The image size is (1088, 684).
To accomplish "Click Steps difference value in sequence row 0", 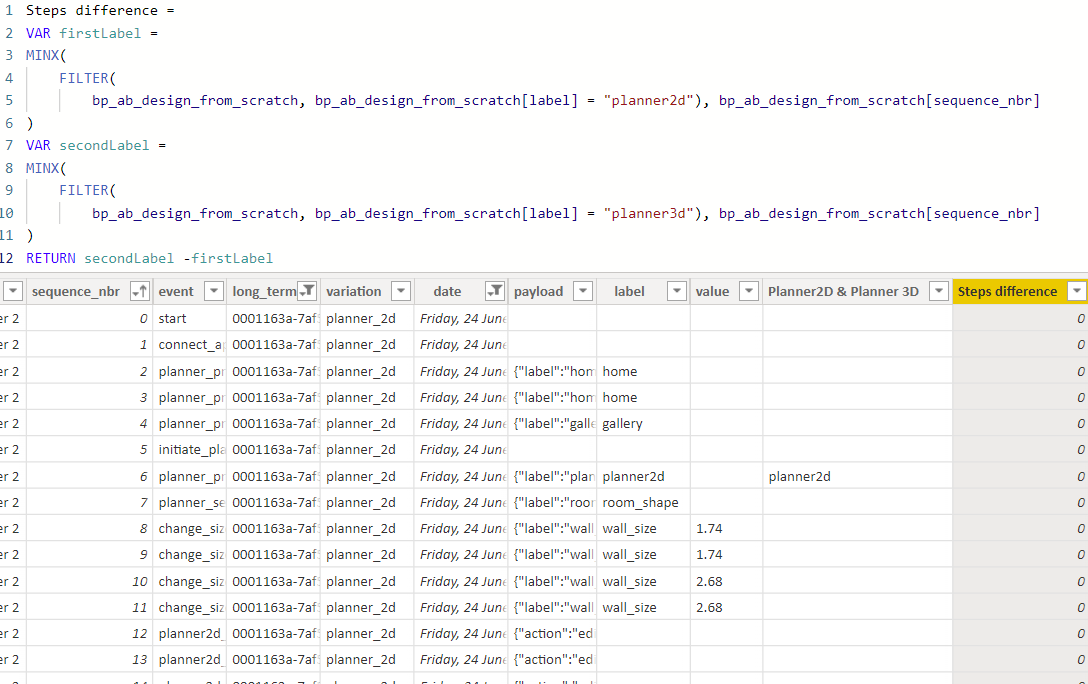I will tap(1020, 318).
